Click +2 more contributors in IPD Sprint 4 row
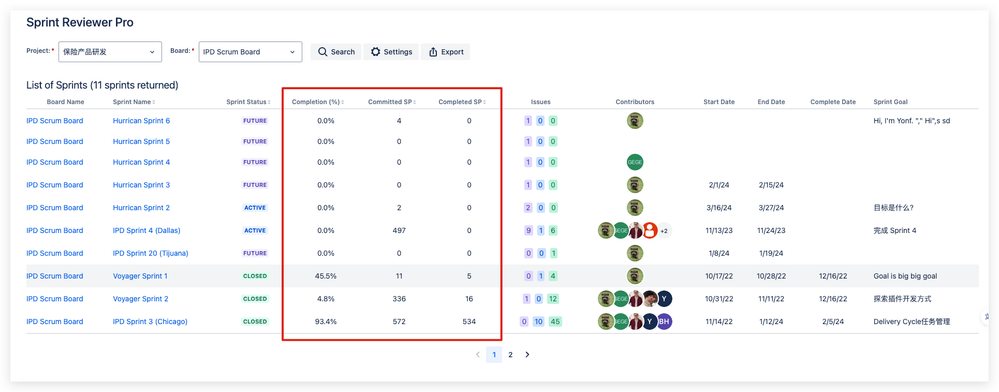The height and width of the screenshot is (392, 999). coord(664,231)
